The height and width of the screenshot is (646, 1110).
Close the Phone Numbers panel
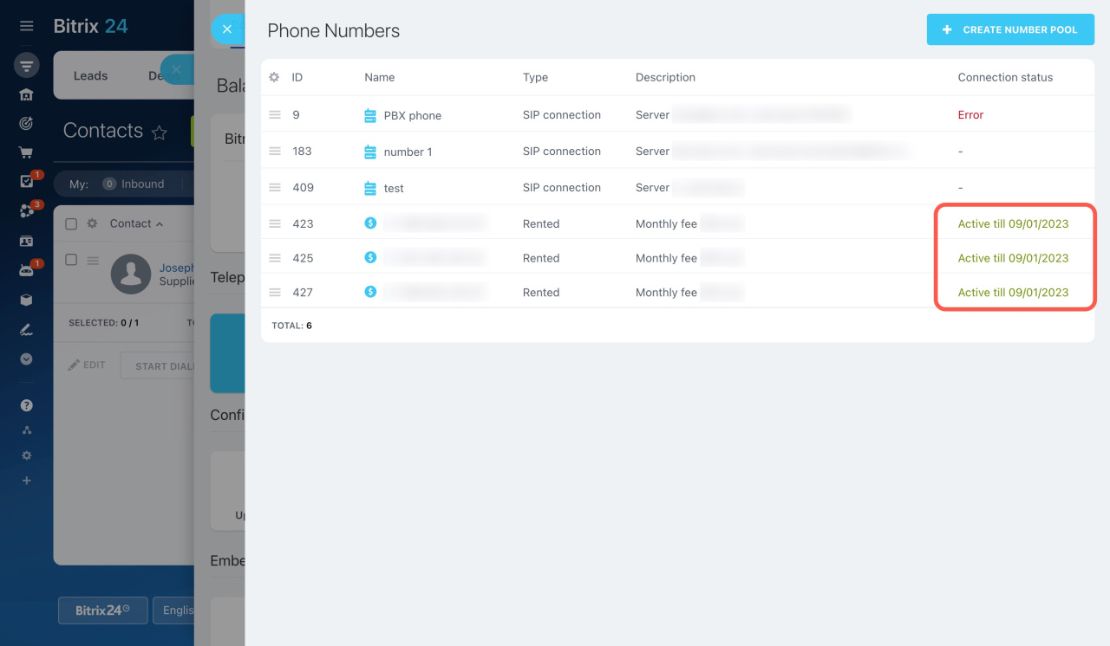pyautogui.click(x=227, y=29)
